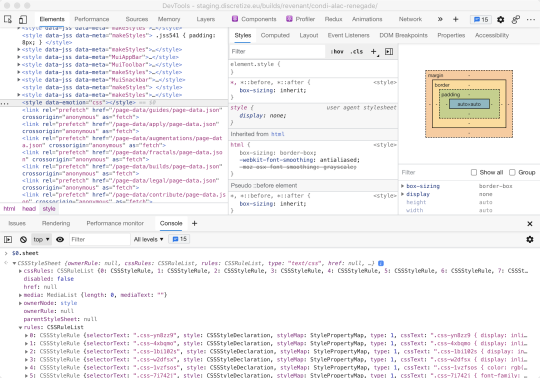
Task: Focus the Styles Filter field
Action: [x=277, y=52]
